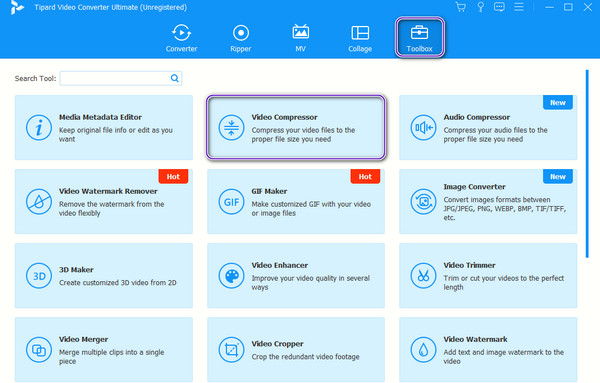Viewport: 600px width, 383px height.
Task: Click 'Merge multiple clips' description
Action: coord(111,357)
